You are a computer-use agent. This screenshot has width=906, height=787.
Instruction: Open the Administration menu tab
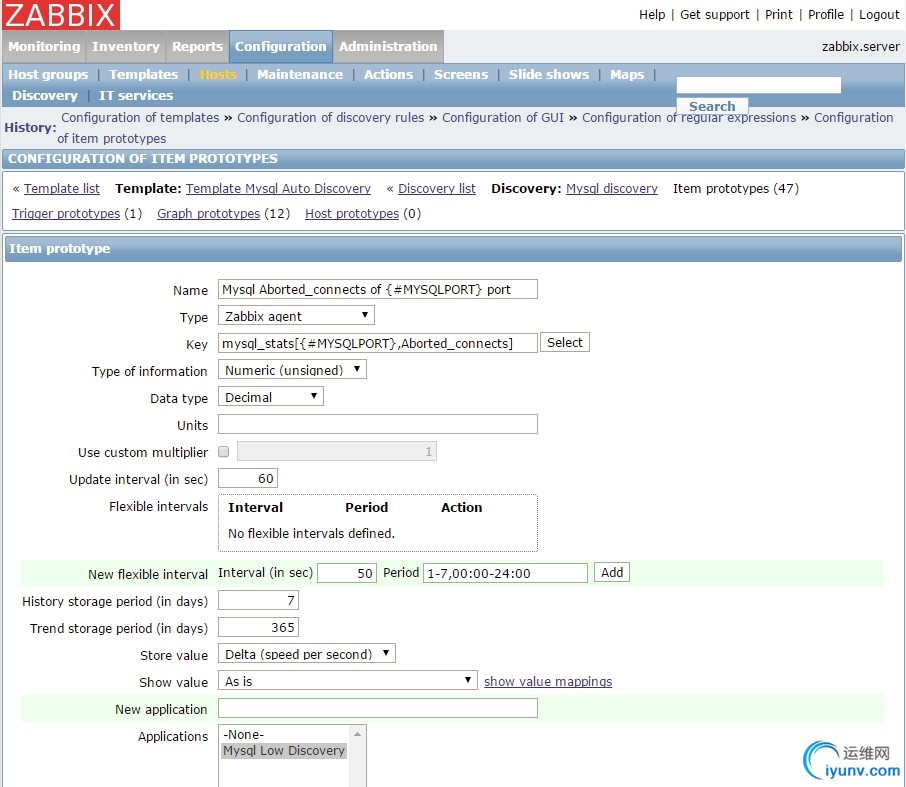(x=388, y=46)
